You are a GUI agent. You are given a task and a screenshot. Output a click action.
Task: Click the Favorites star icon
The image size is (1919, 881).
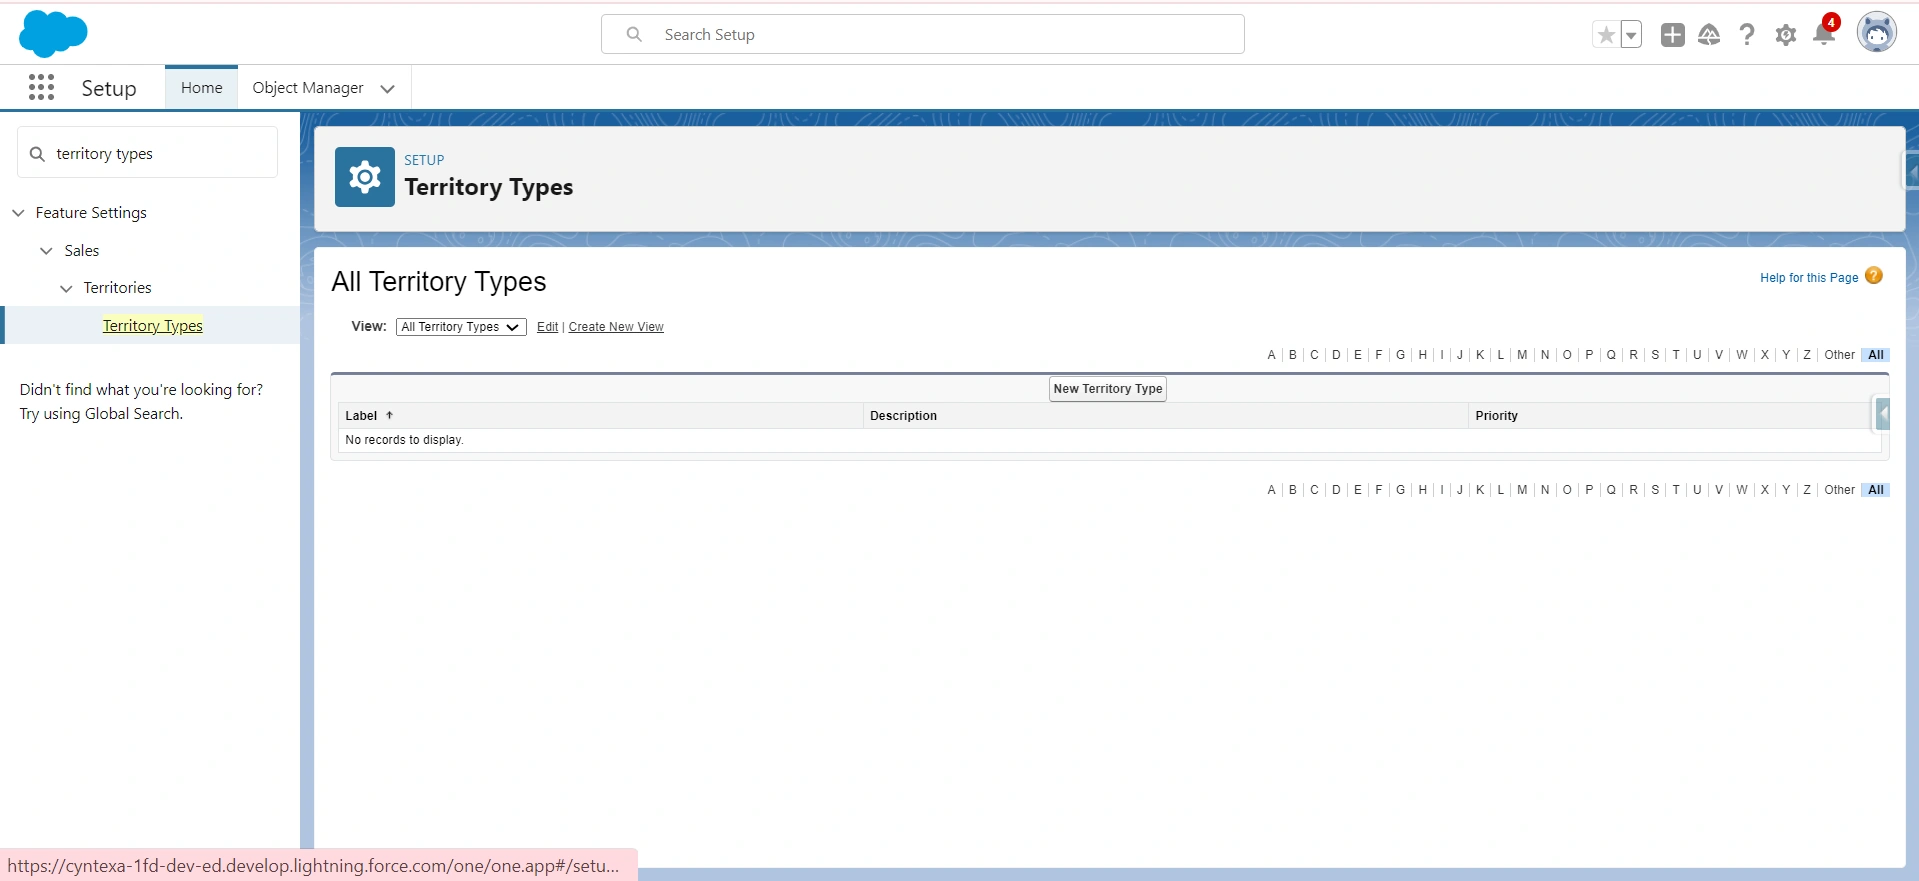(1606, 35)
